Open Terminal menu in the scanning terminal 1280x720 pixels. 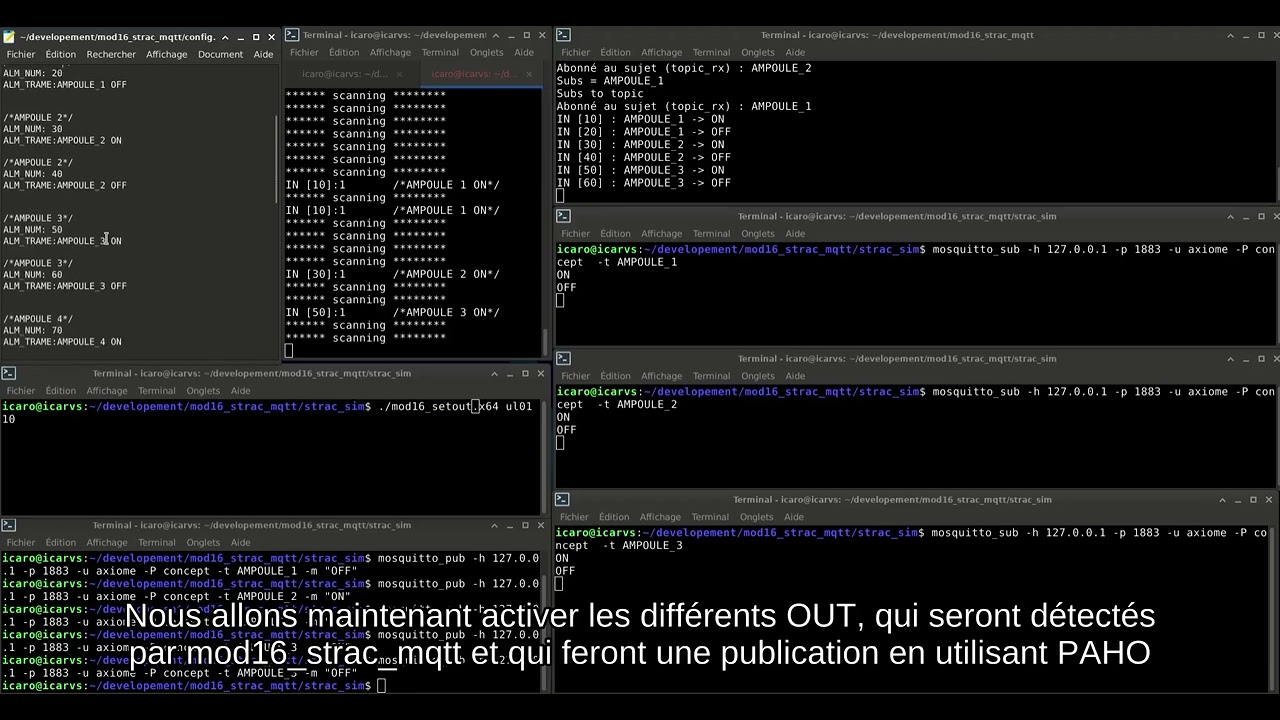[440, 52]
